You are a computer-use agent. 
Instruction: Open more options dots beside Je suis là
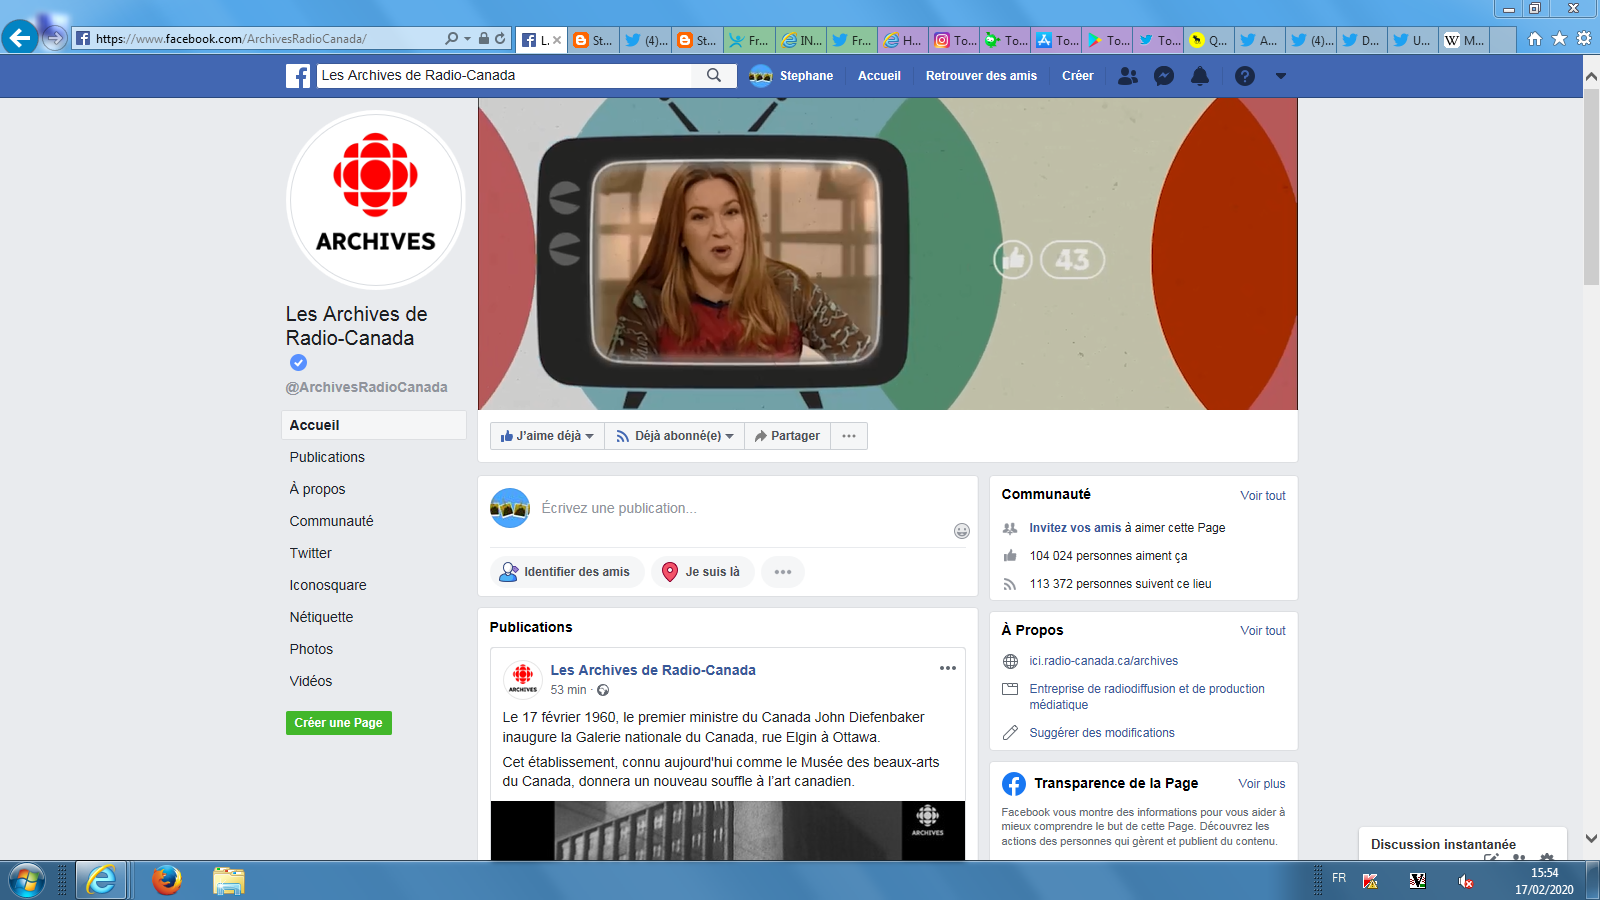(783, 572)
